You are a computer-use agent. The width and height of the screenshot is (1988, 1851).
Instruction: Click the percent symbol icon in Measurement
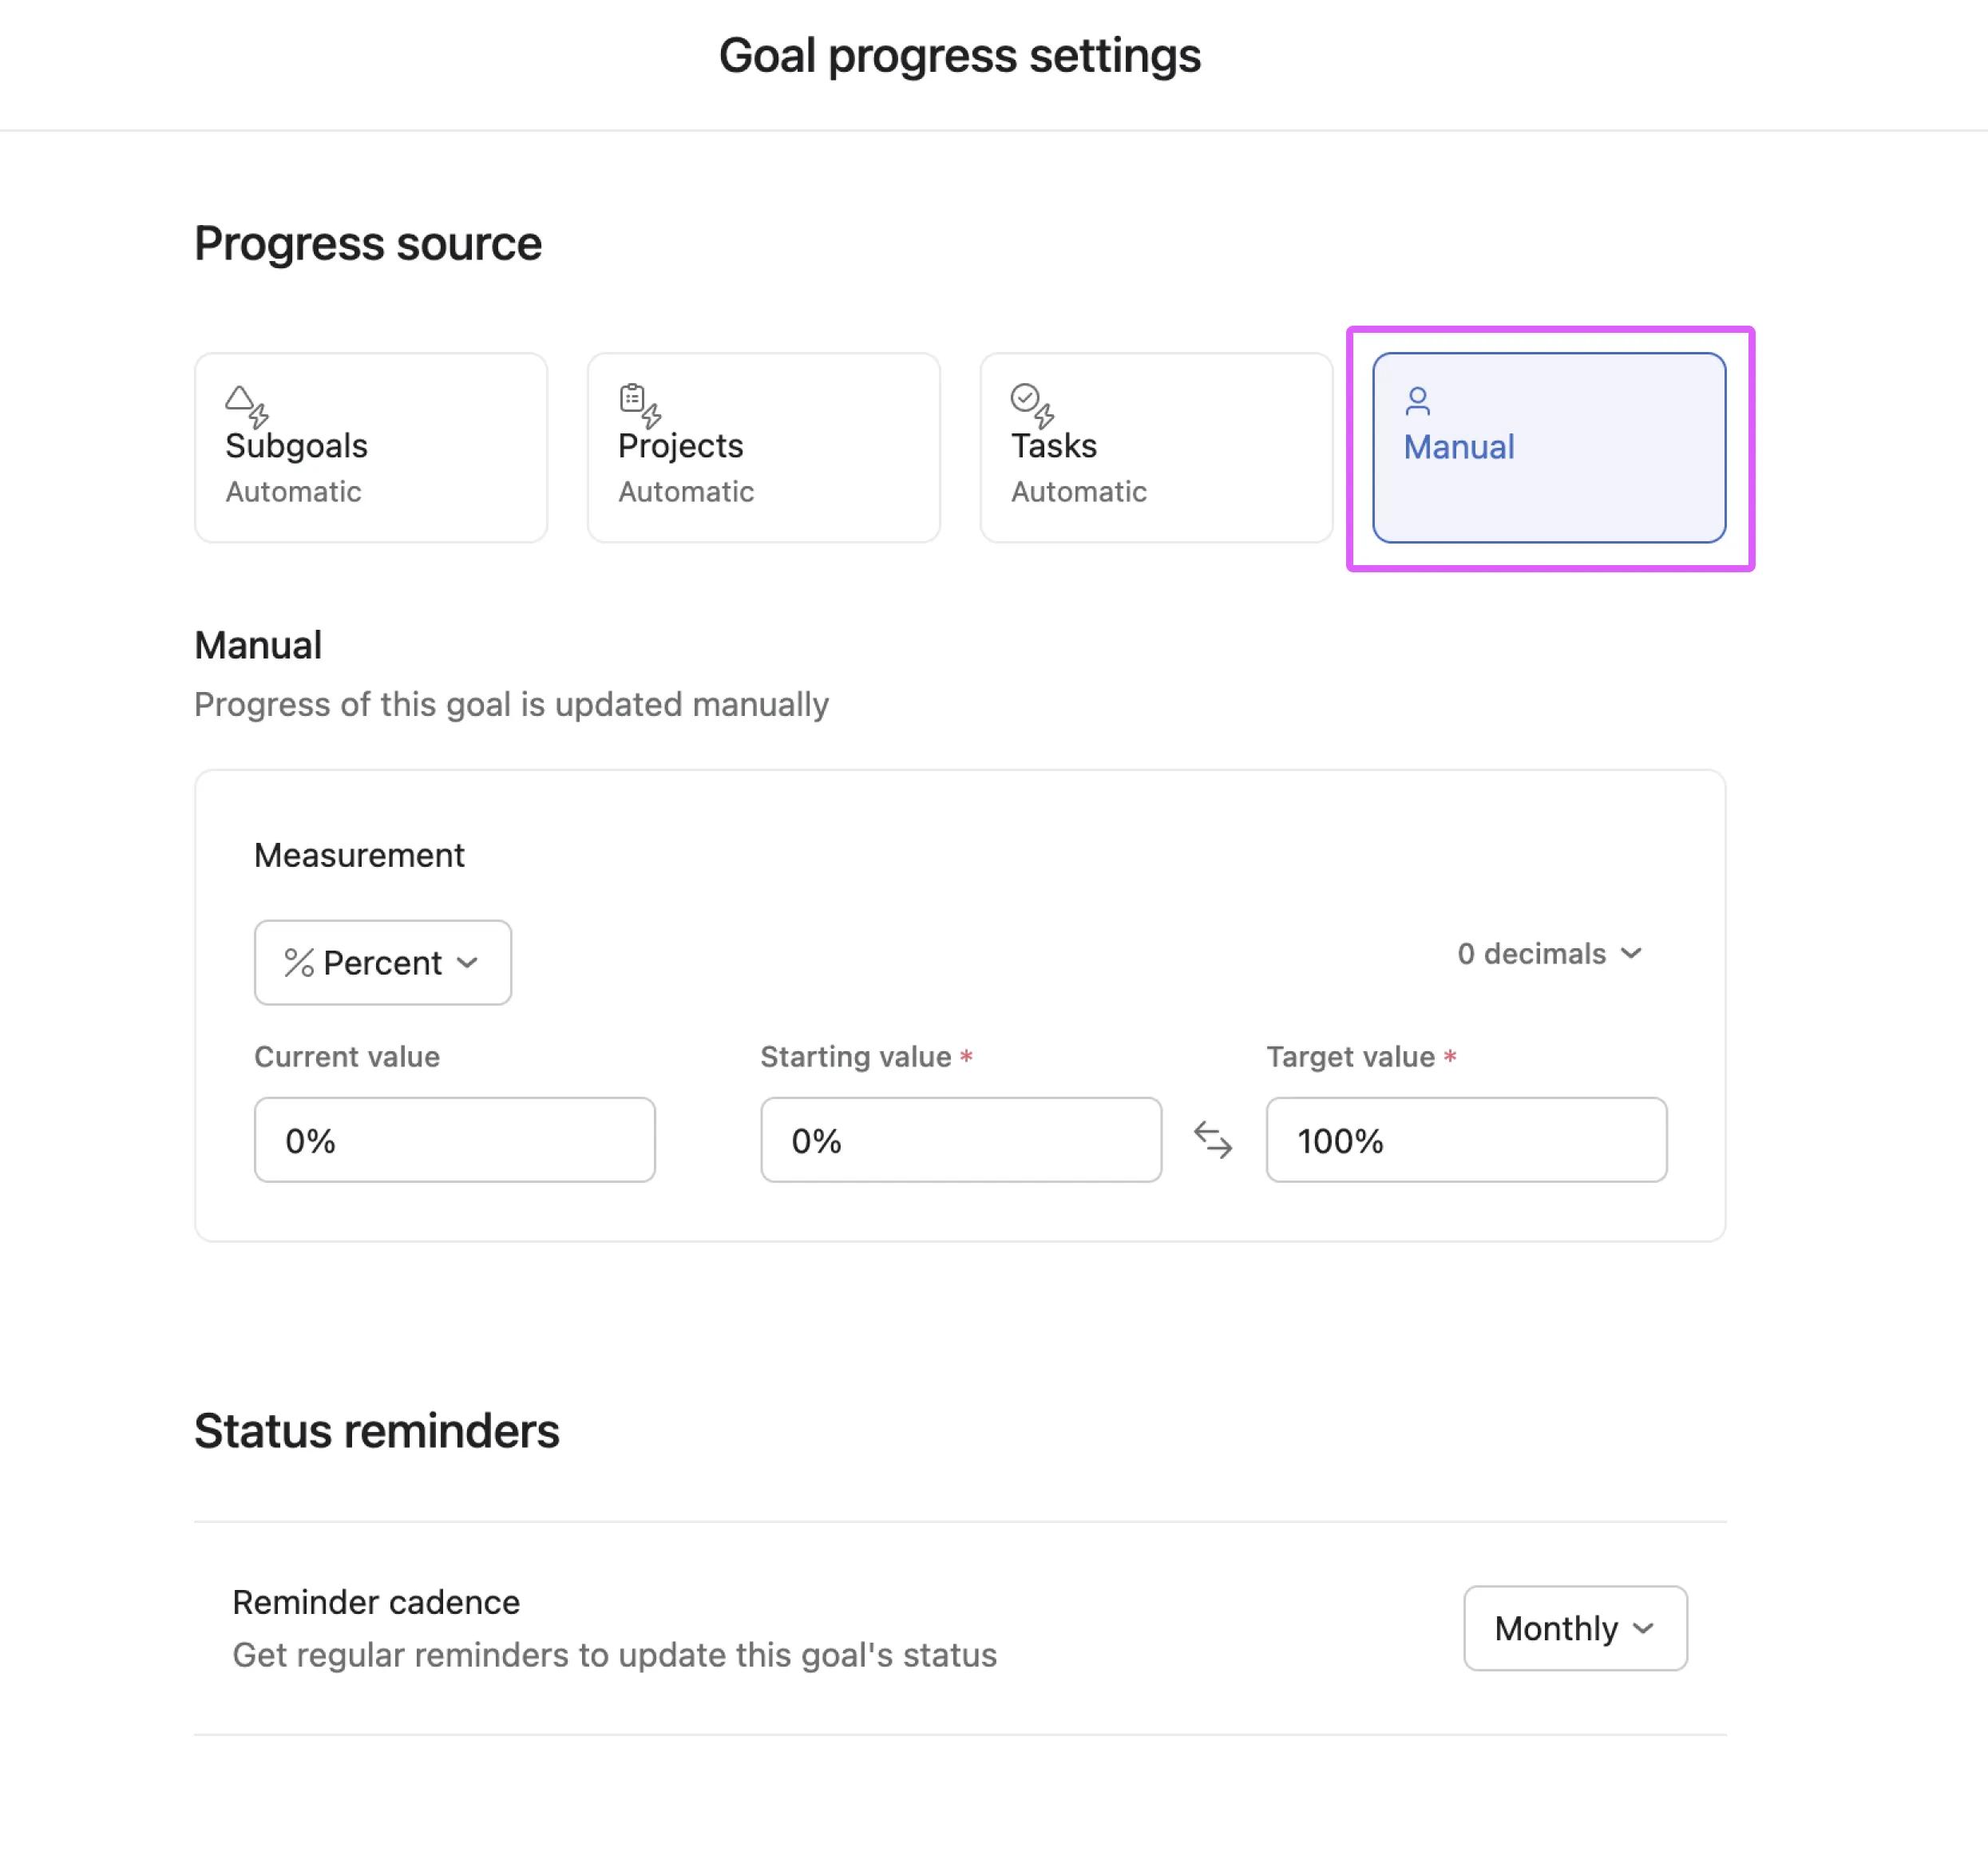(299, 962)
